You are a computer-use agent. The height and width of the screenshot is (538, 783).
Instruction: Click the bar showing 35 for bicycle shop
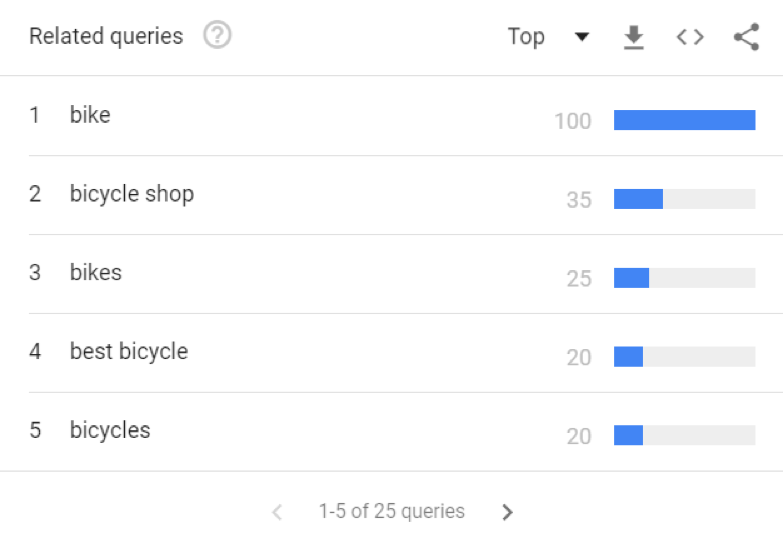684,199
